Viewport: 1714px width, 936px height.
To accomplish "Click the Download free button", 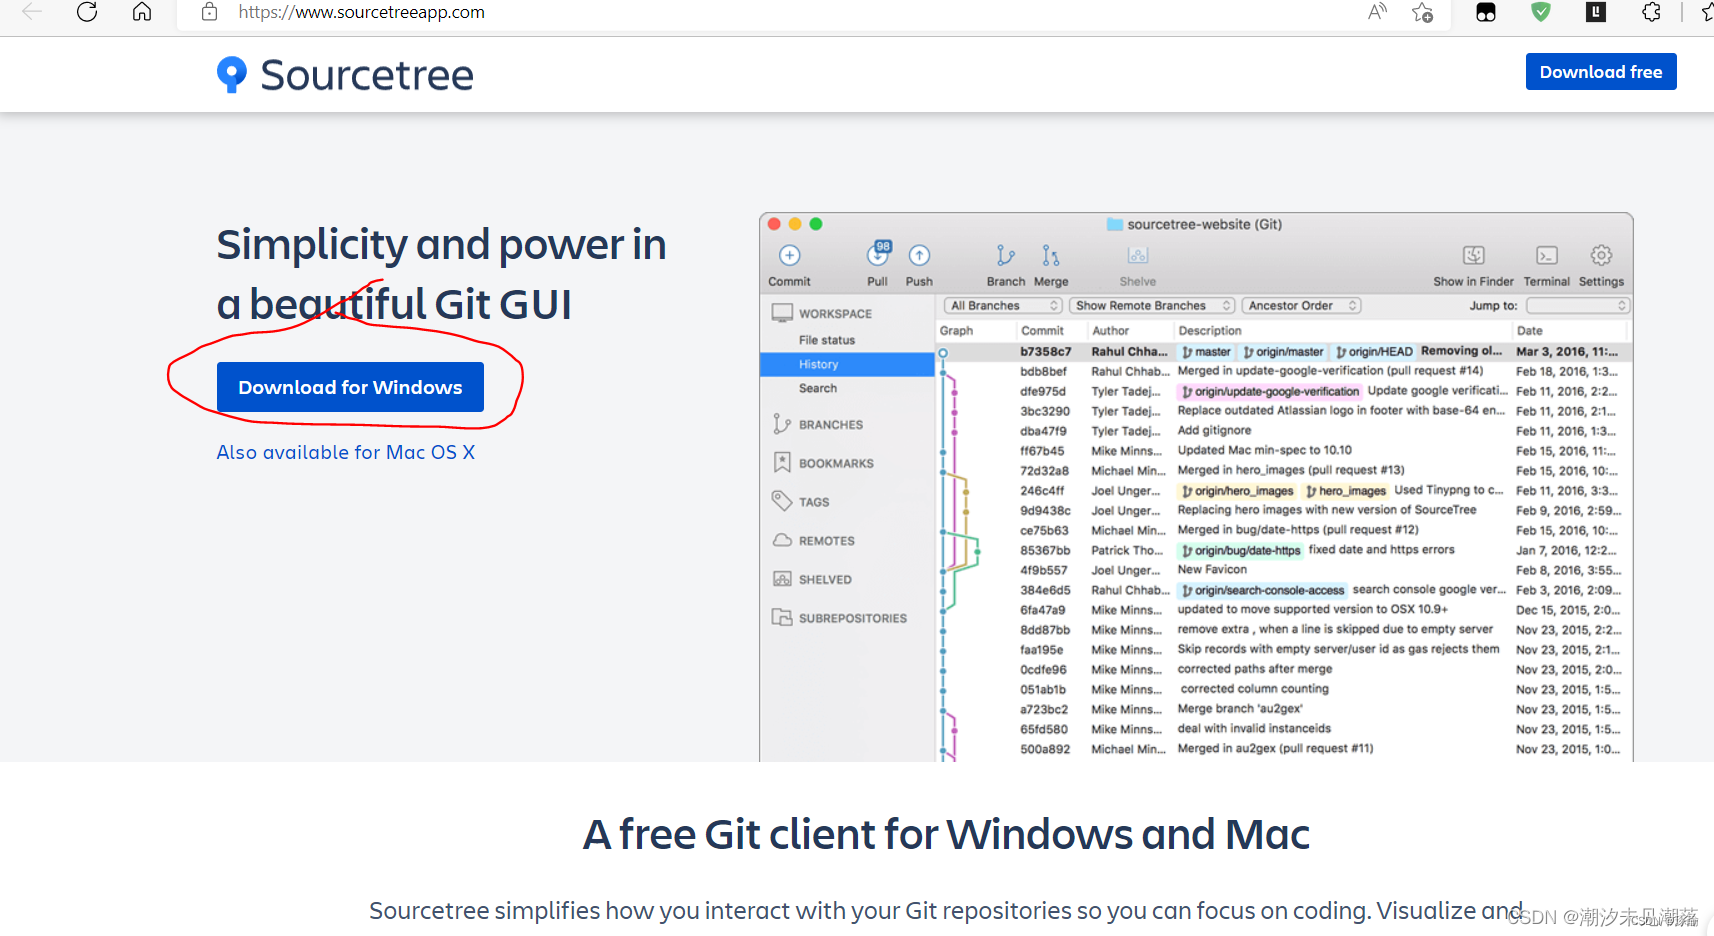I will [x=1601, y=72].
